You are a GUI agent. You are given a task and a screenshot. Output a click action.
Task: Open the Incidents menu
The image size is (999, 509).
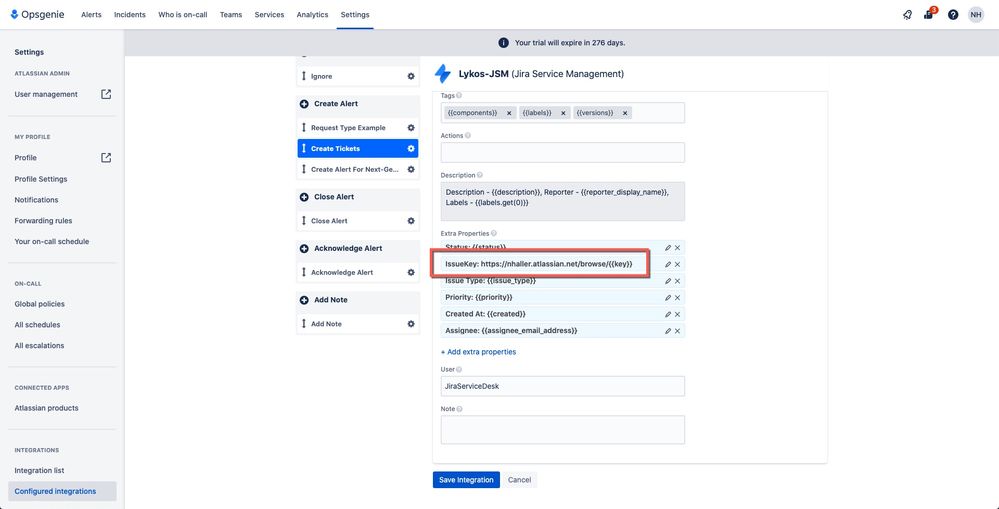129,15
